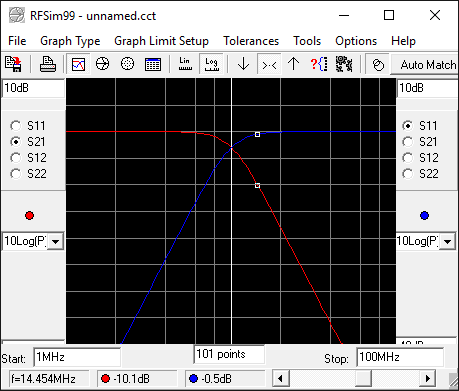Open the File menu
This screenshot has width=459, height=391.
tap(17, 41)
